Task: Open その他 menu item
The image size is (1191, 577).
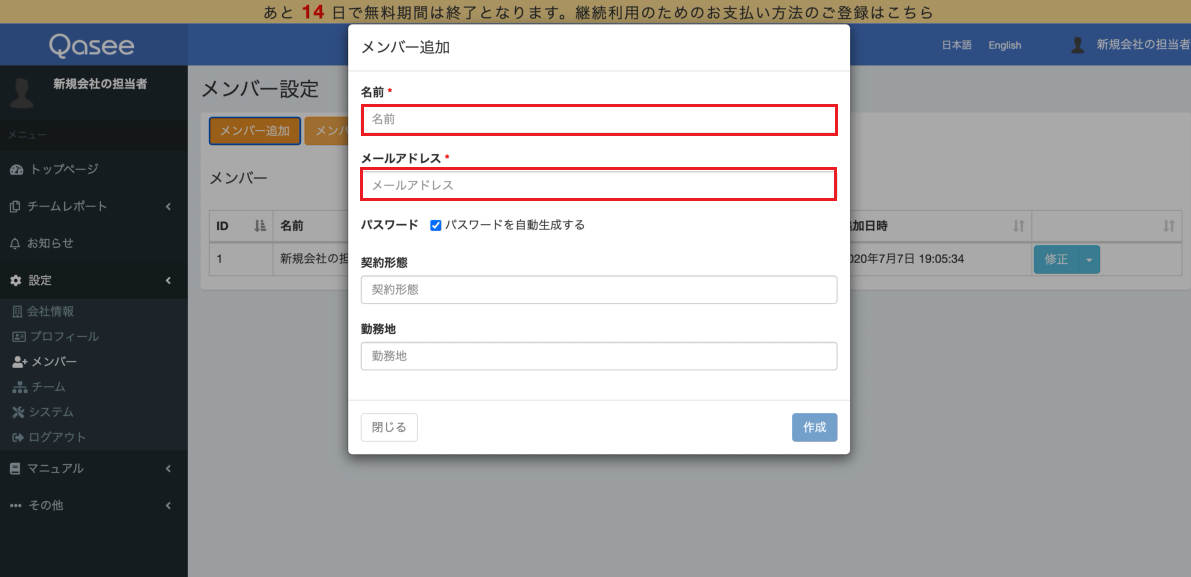Action: coord(46,506)
